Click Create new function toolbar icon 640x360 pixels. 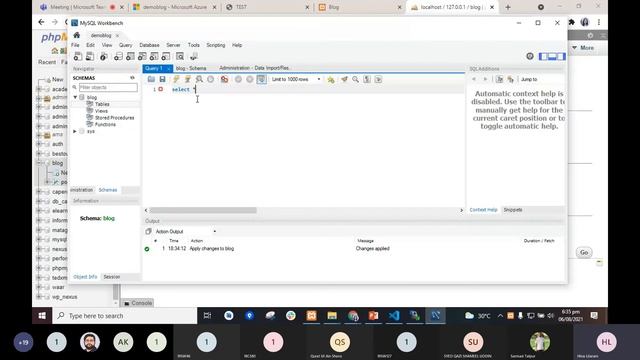tap(166, 57)
